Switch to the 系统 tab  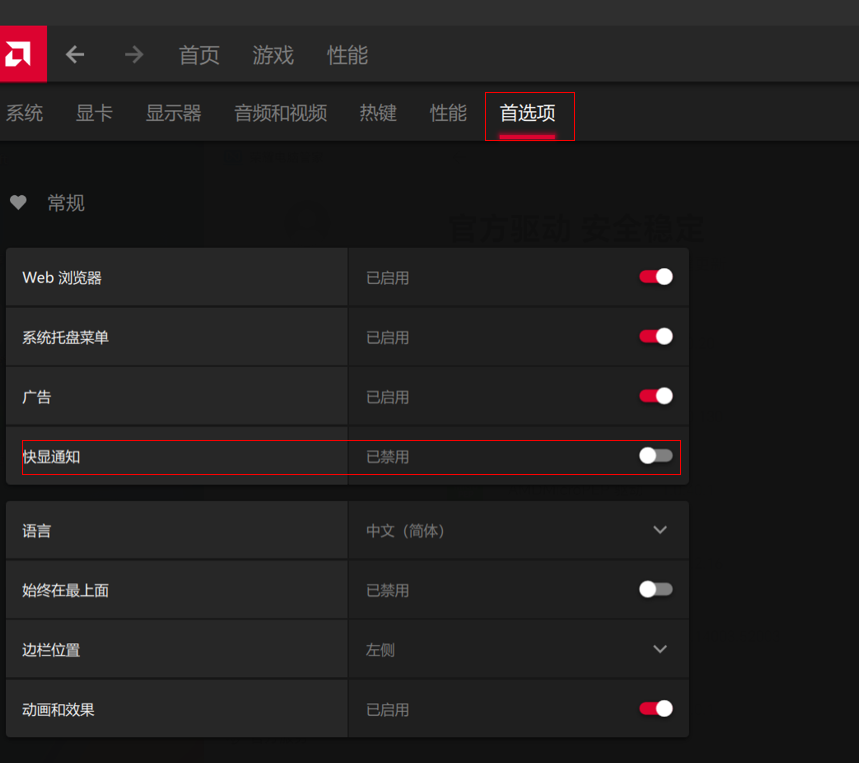point(24,113)
